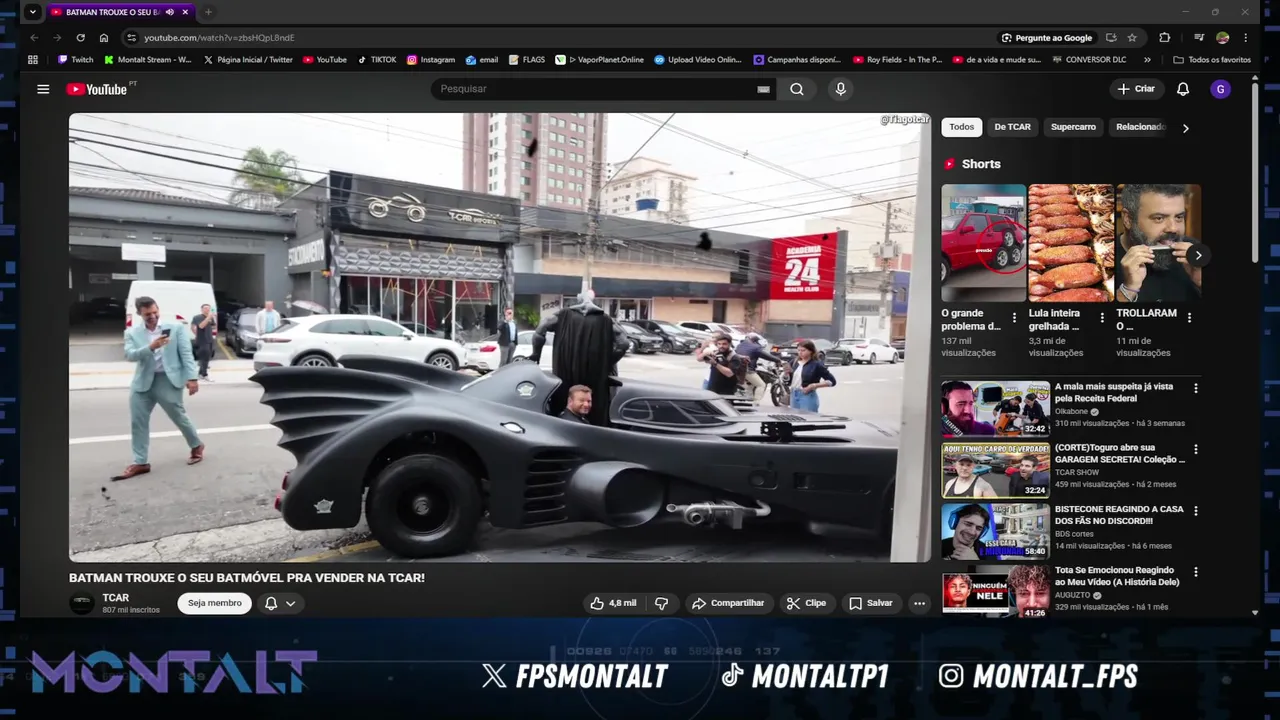Click the Batmobile video player
1280x720 pixels.
500,337
